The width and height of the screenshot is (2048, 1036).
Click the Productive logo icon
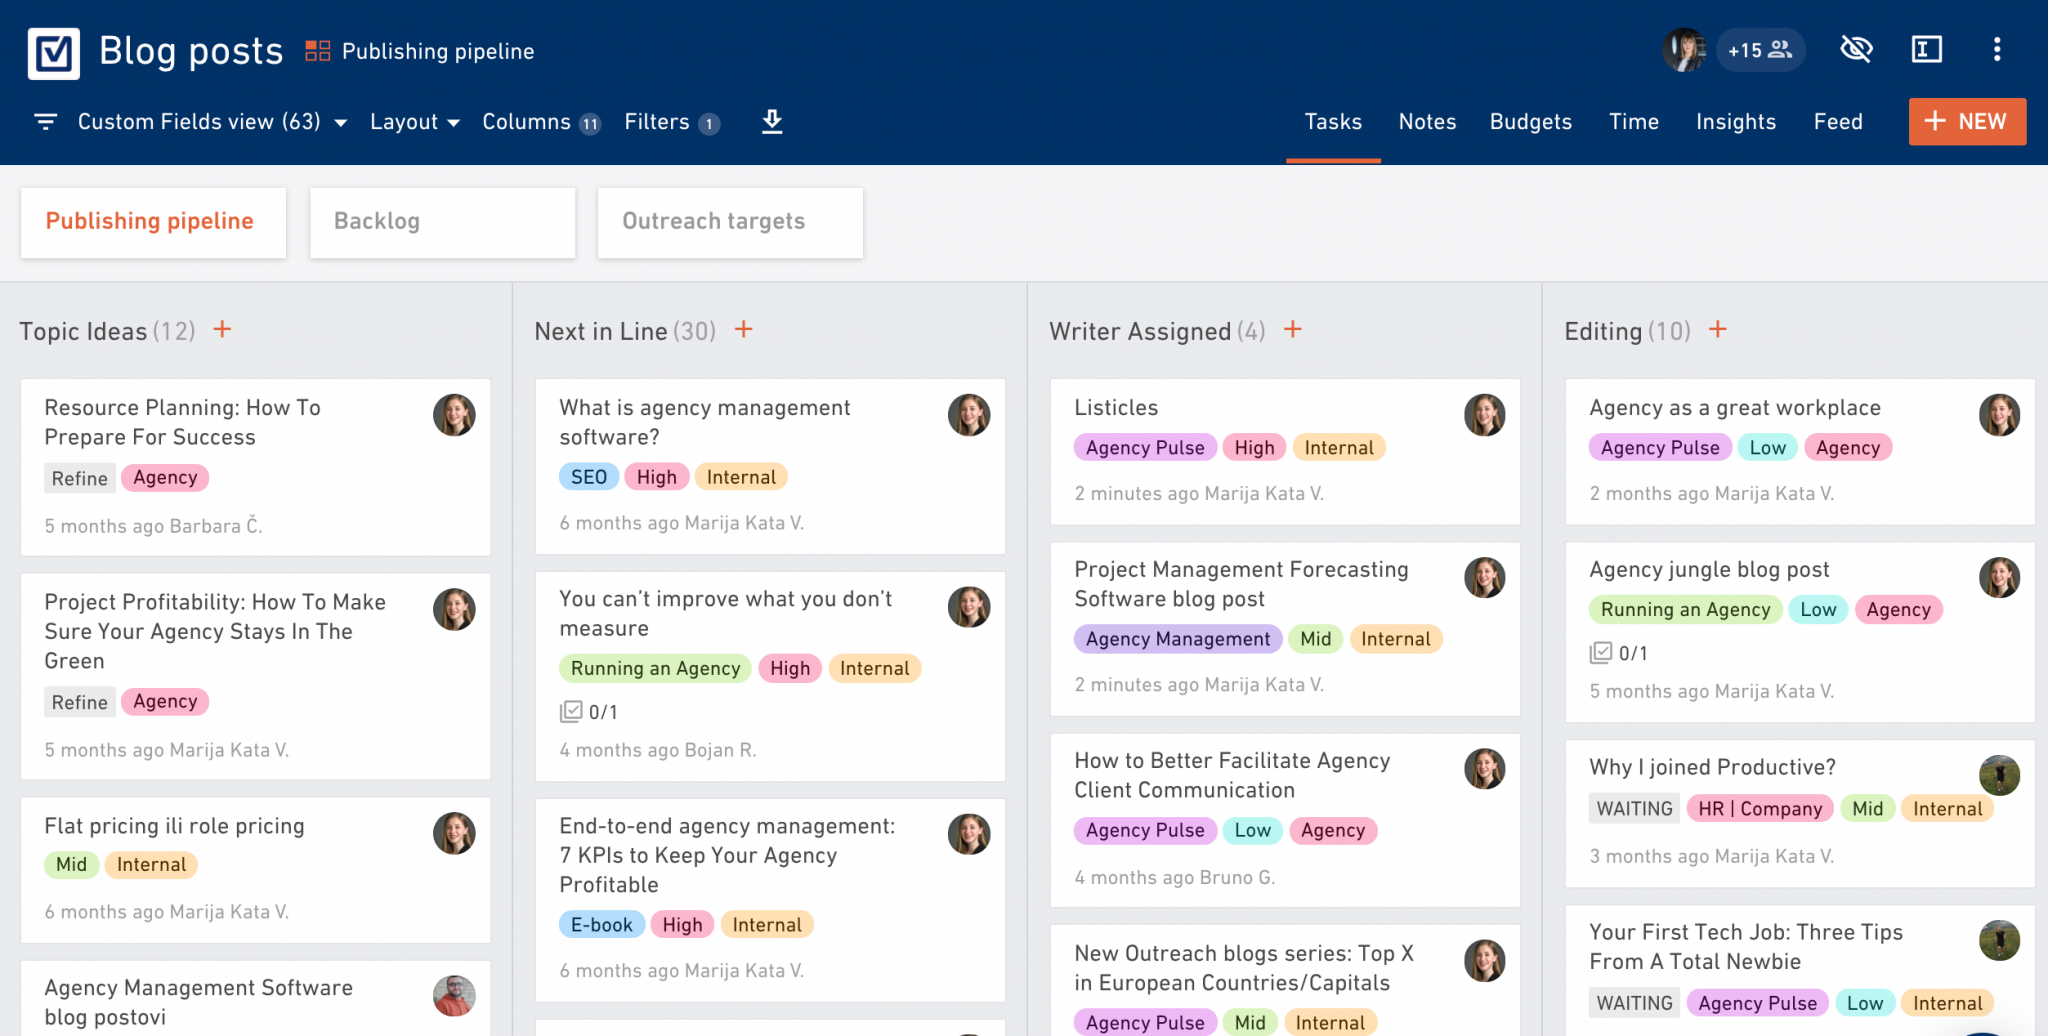(54, 52)
